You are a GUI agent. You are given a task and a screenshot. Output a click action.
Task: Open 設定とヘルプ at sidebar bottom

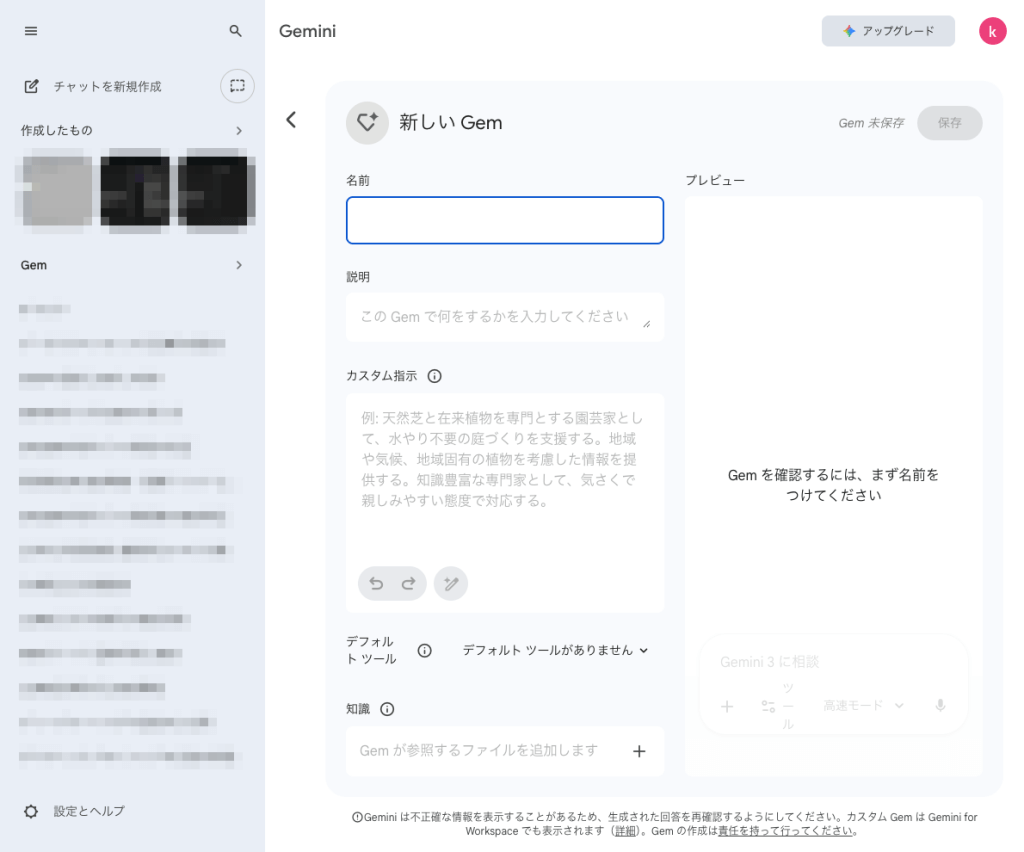[x=88, y=811]
